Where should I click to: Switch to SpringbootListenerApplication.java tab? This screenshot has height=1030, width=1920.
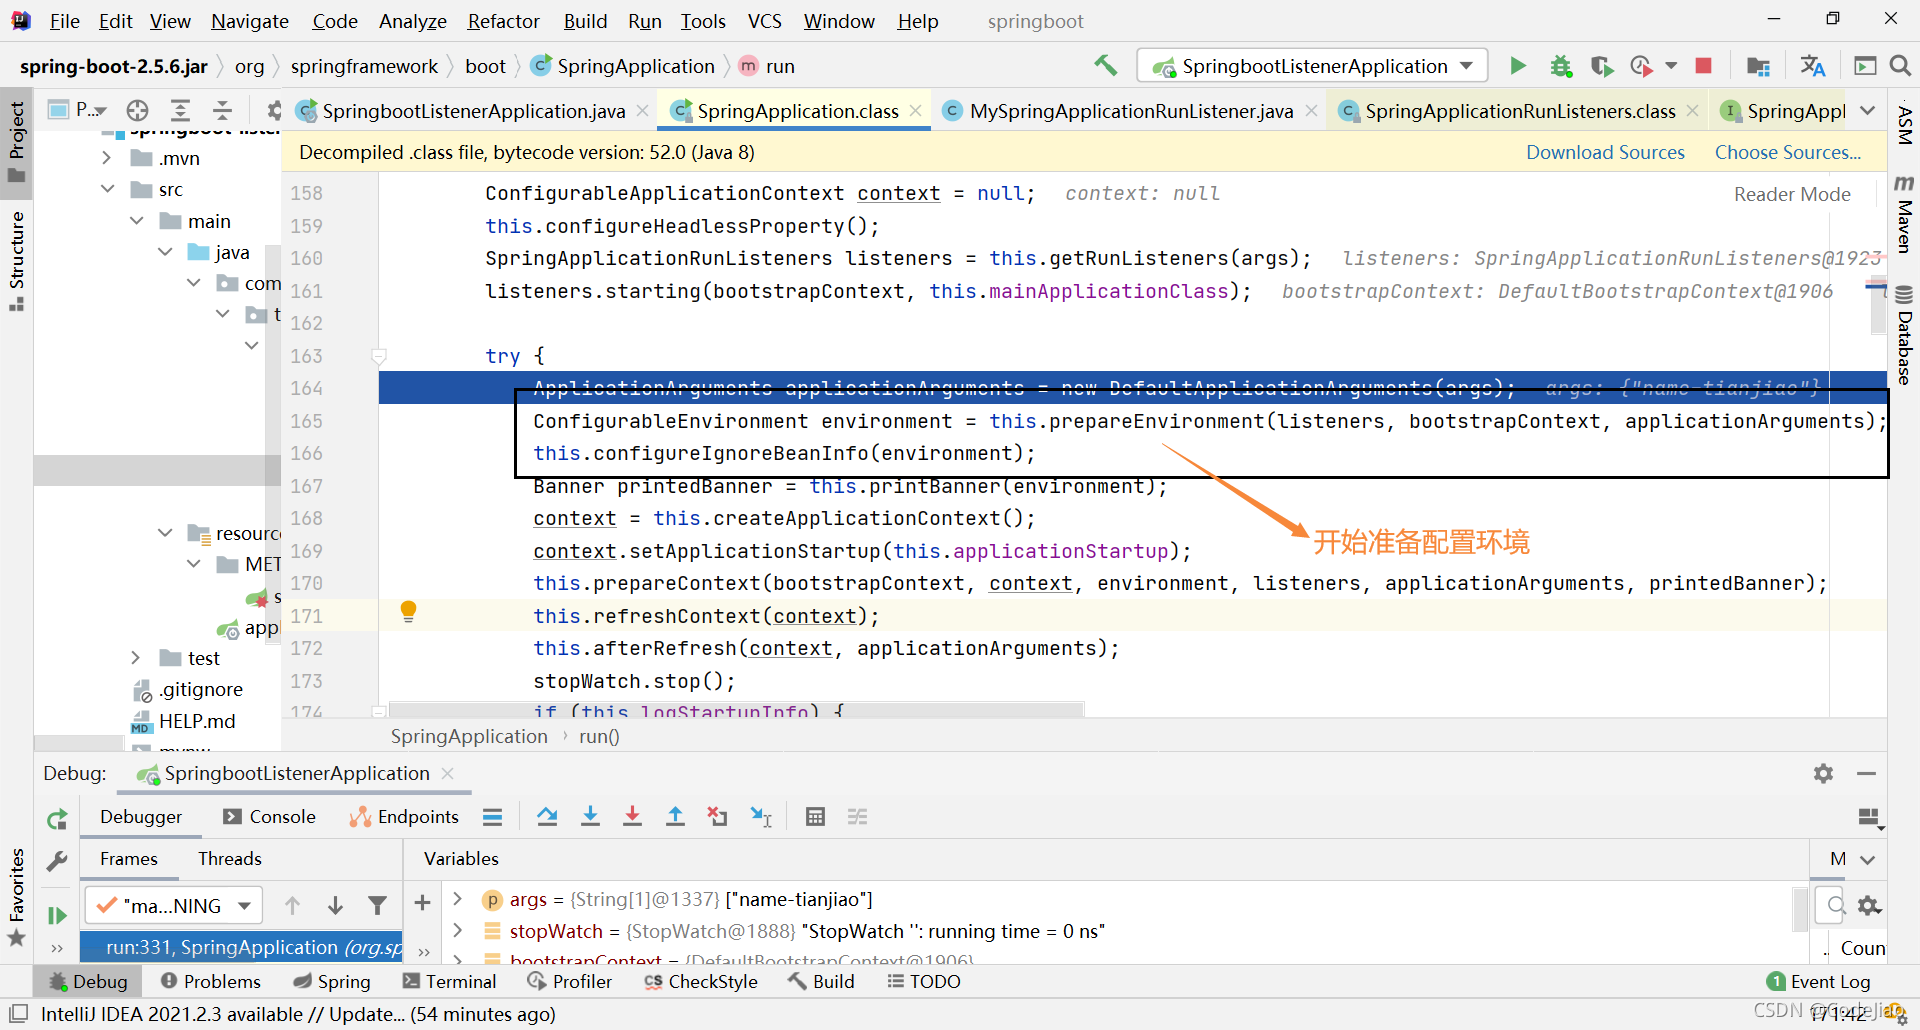(473, 111)
